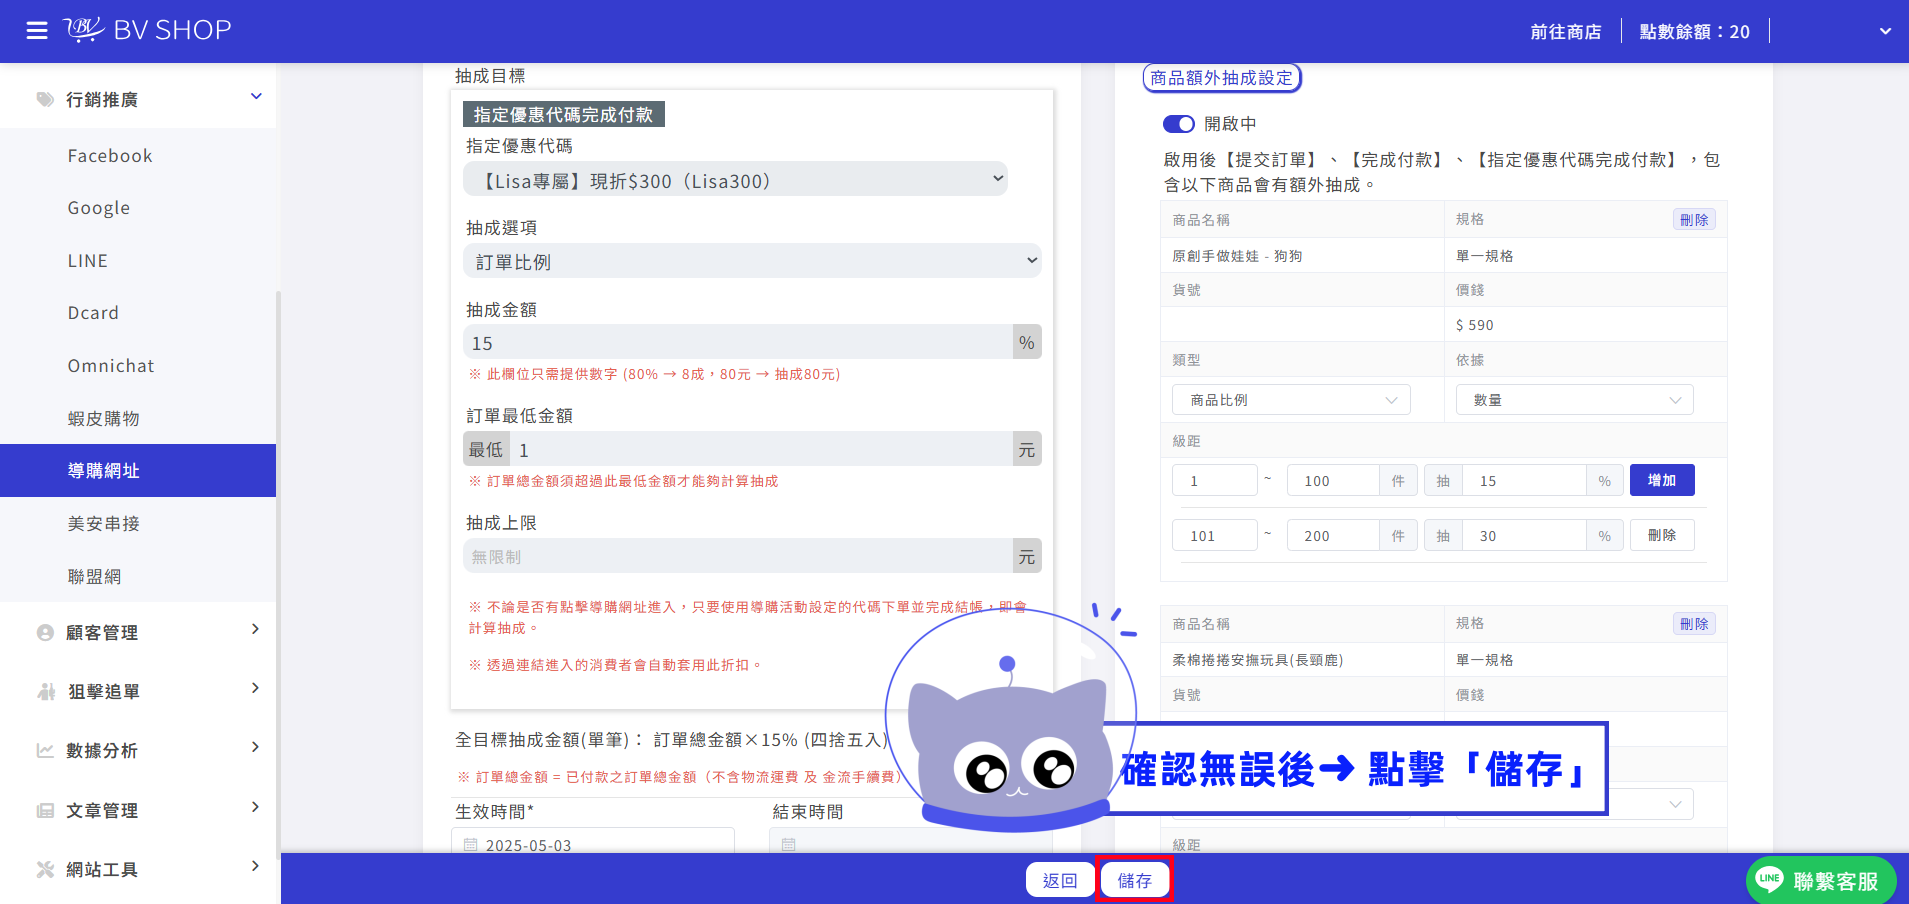Open the 抽成選項 訂單比例 dropdown
The image size is (1909, 904).
[752, 261]
